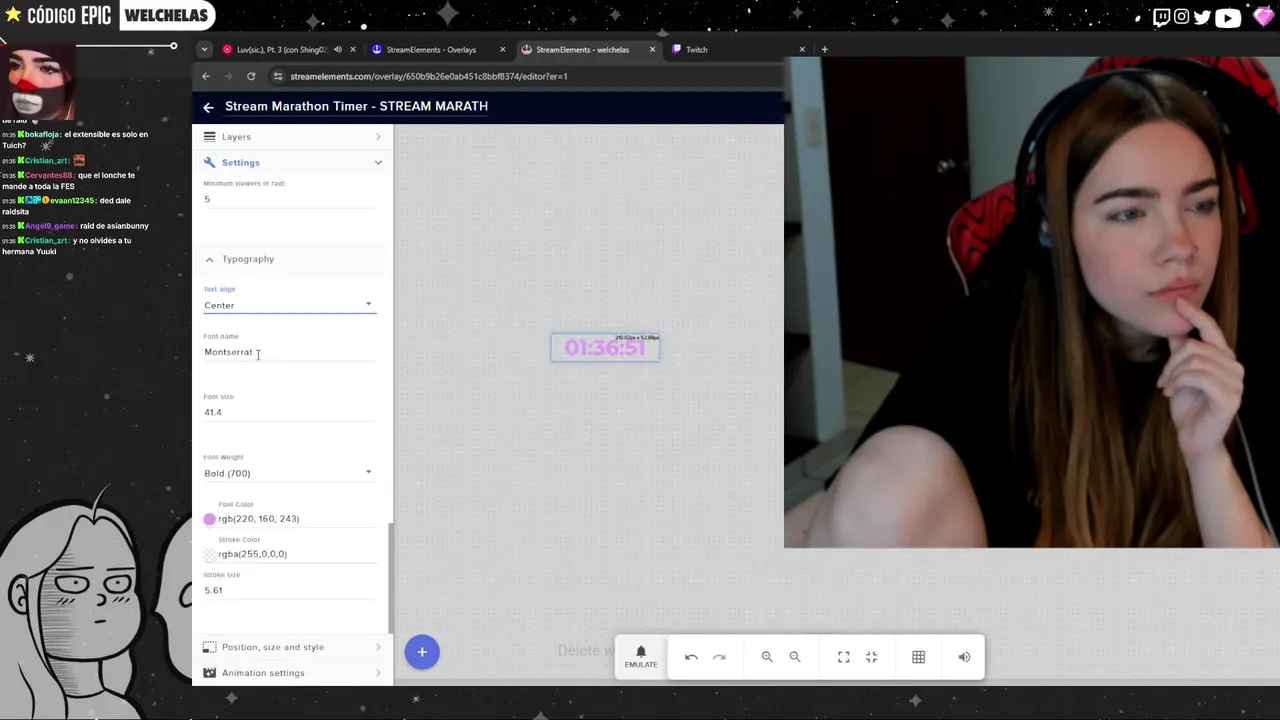Add a new widget with the plus button
The width and height of the screenshot is (1280, 720).
click(422, 652)
